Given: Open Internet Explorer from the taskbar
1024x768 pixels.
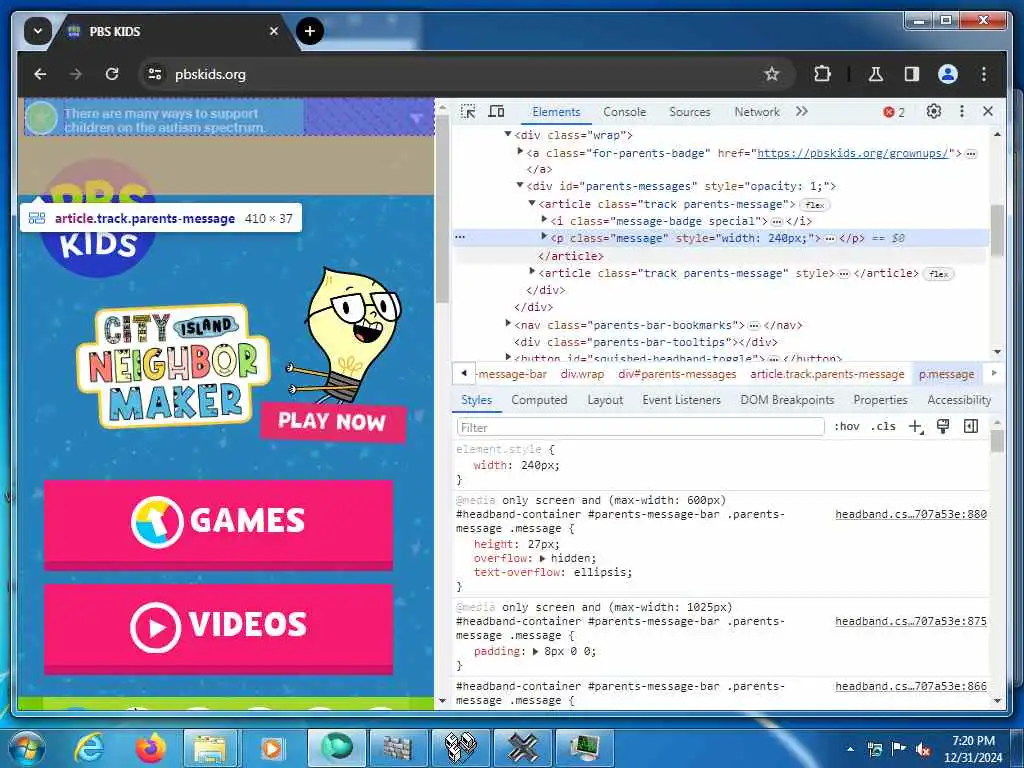Looking at the screenshot, I should coord(89,748).
